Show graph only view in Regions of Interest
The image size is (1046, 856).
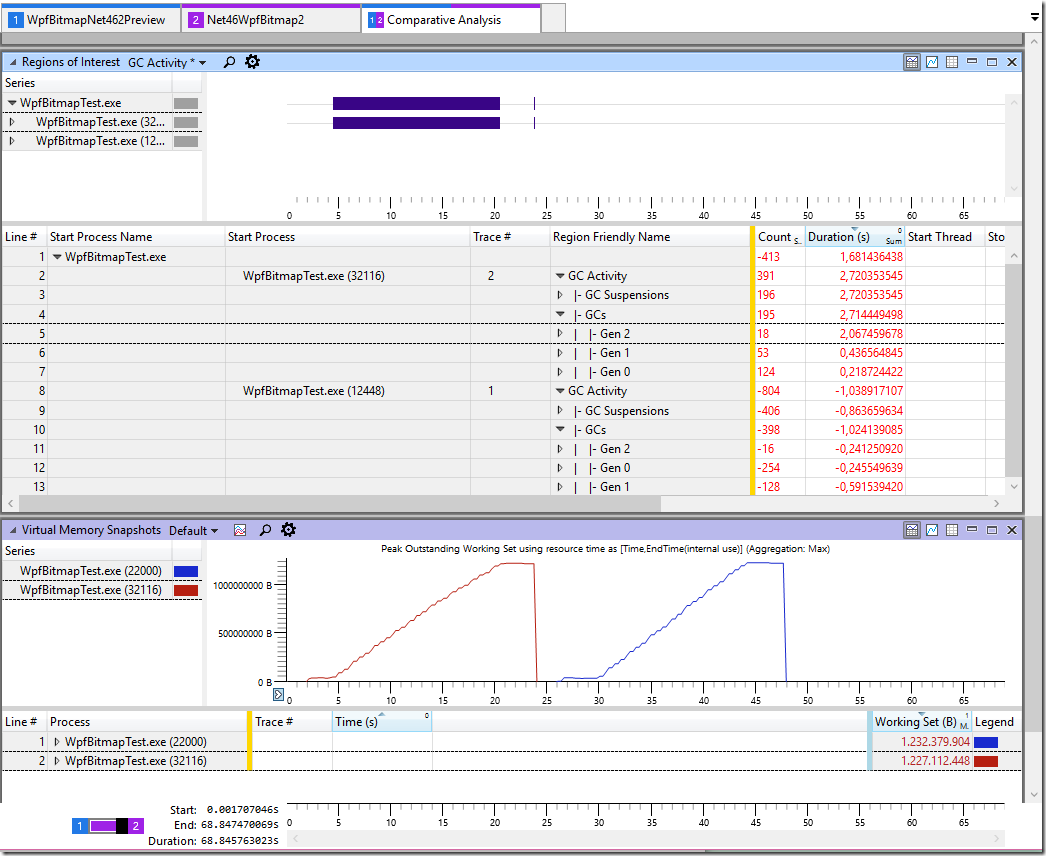pos(932,62)
